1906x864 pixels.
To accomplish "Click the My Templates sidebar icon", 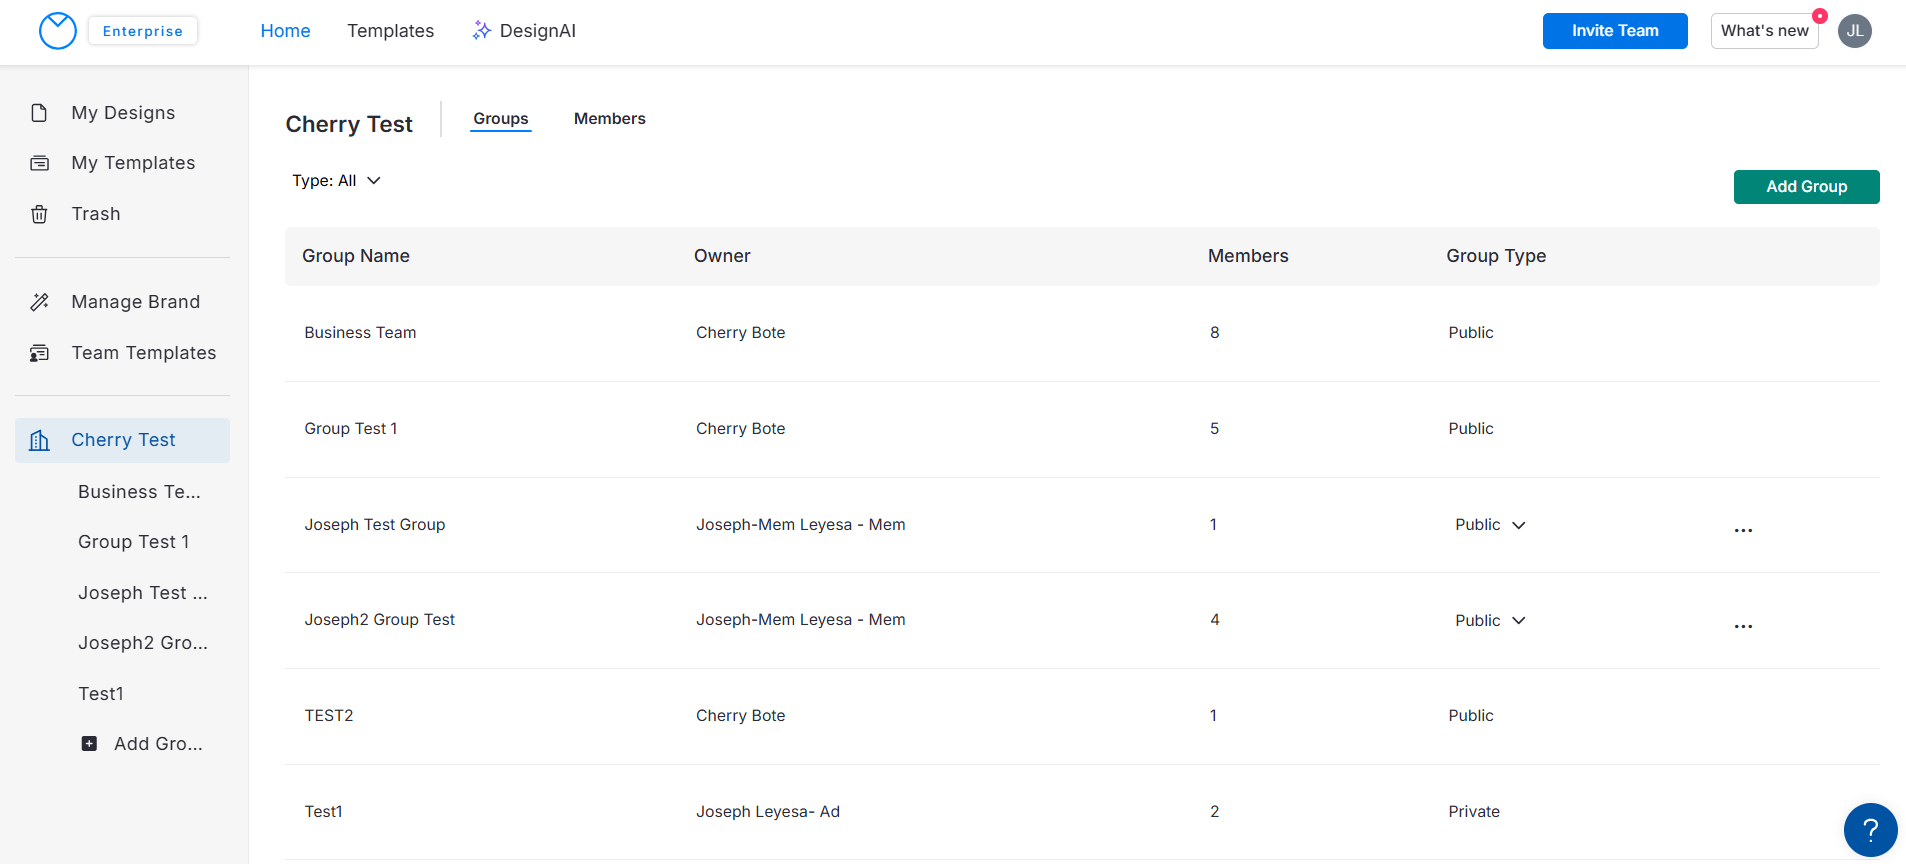I will (x=39, y=163).
